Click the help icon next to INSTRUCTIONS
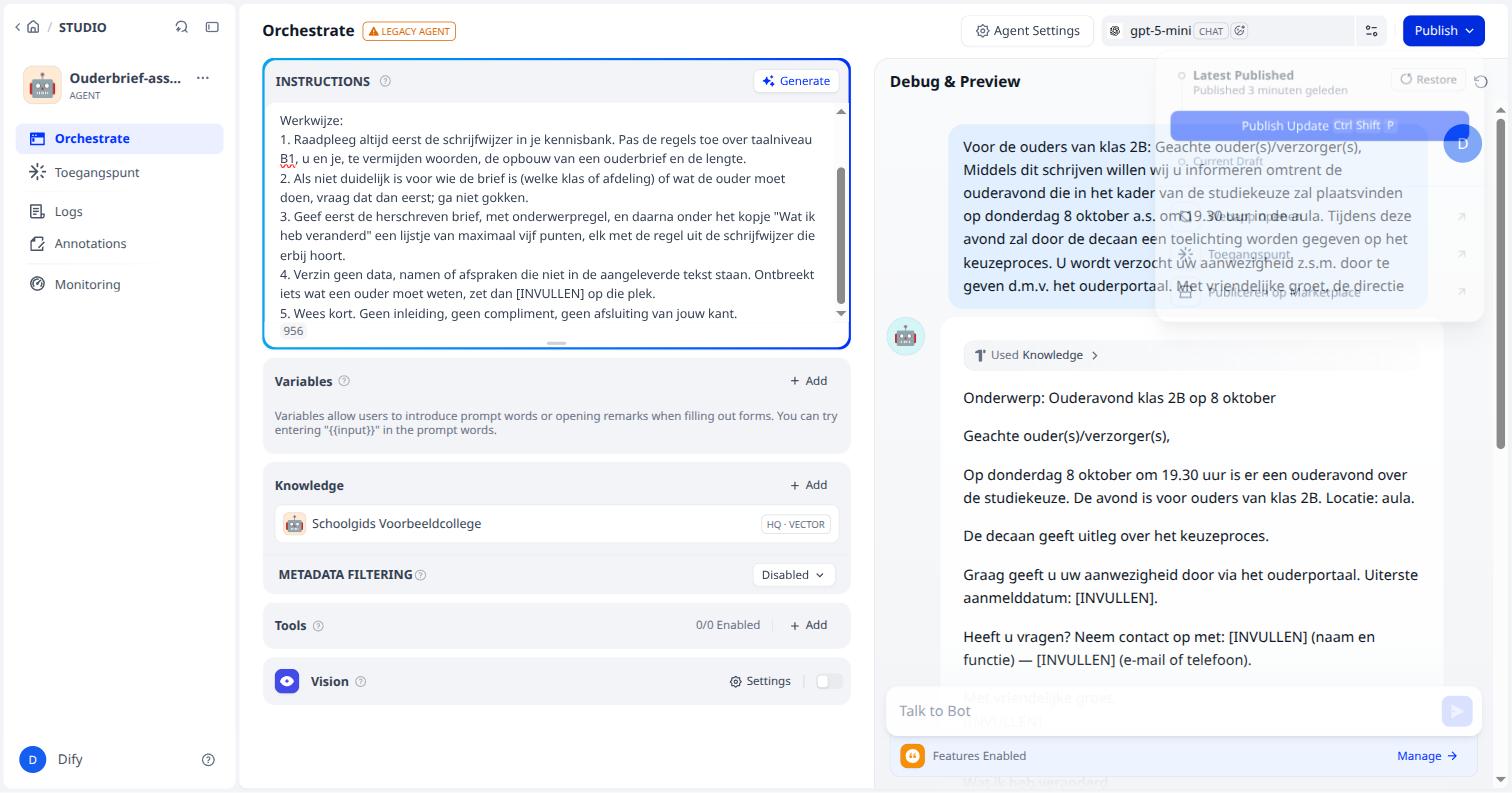Image resolution: width=1512 pixels, height=793 pixels. [x=385, y=81]
